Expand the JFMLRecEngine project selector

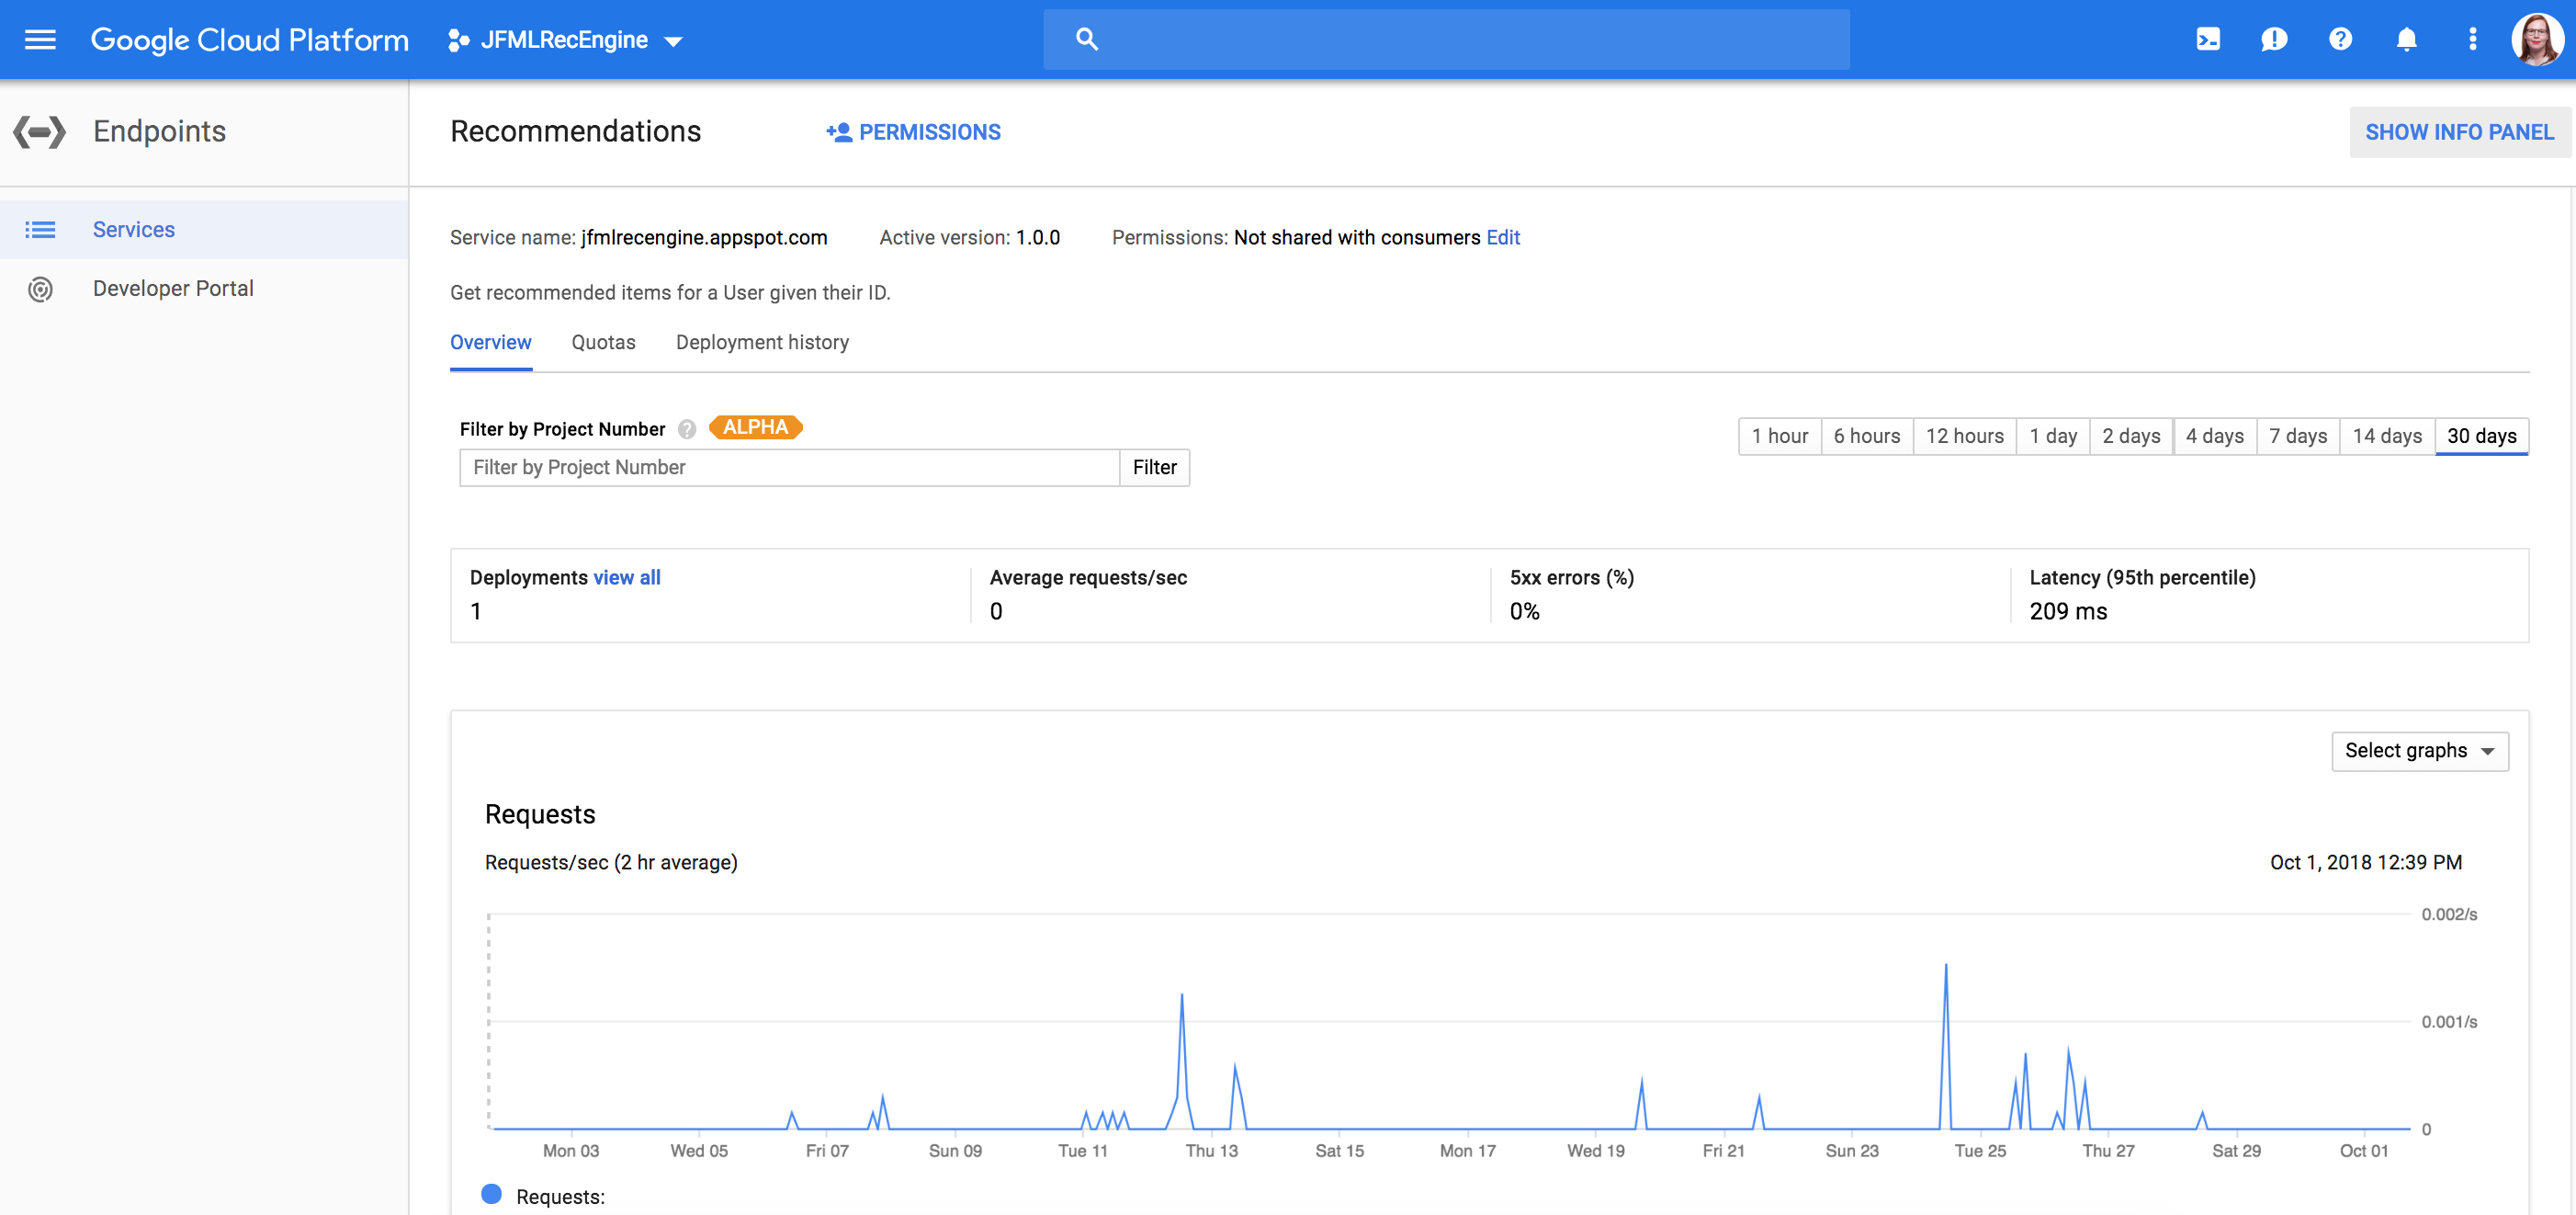566,40
